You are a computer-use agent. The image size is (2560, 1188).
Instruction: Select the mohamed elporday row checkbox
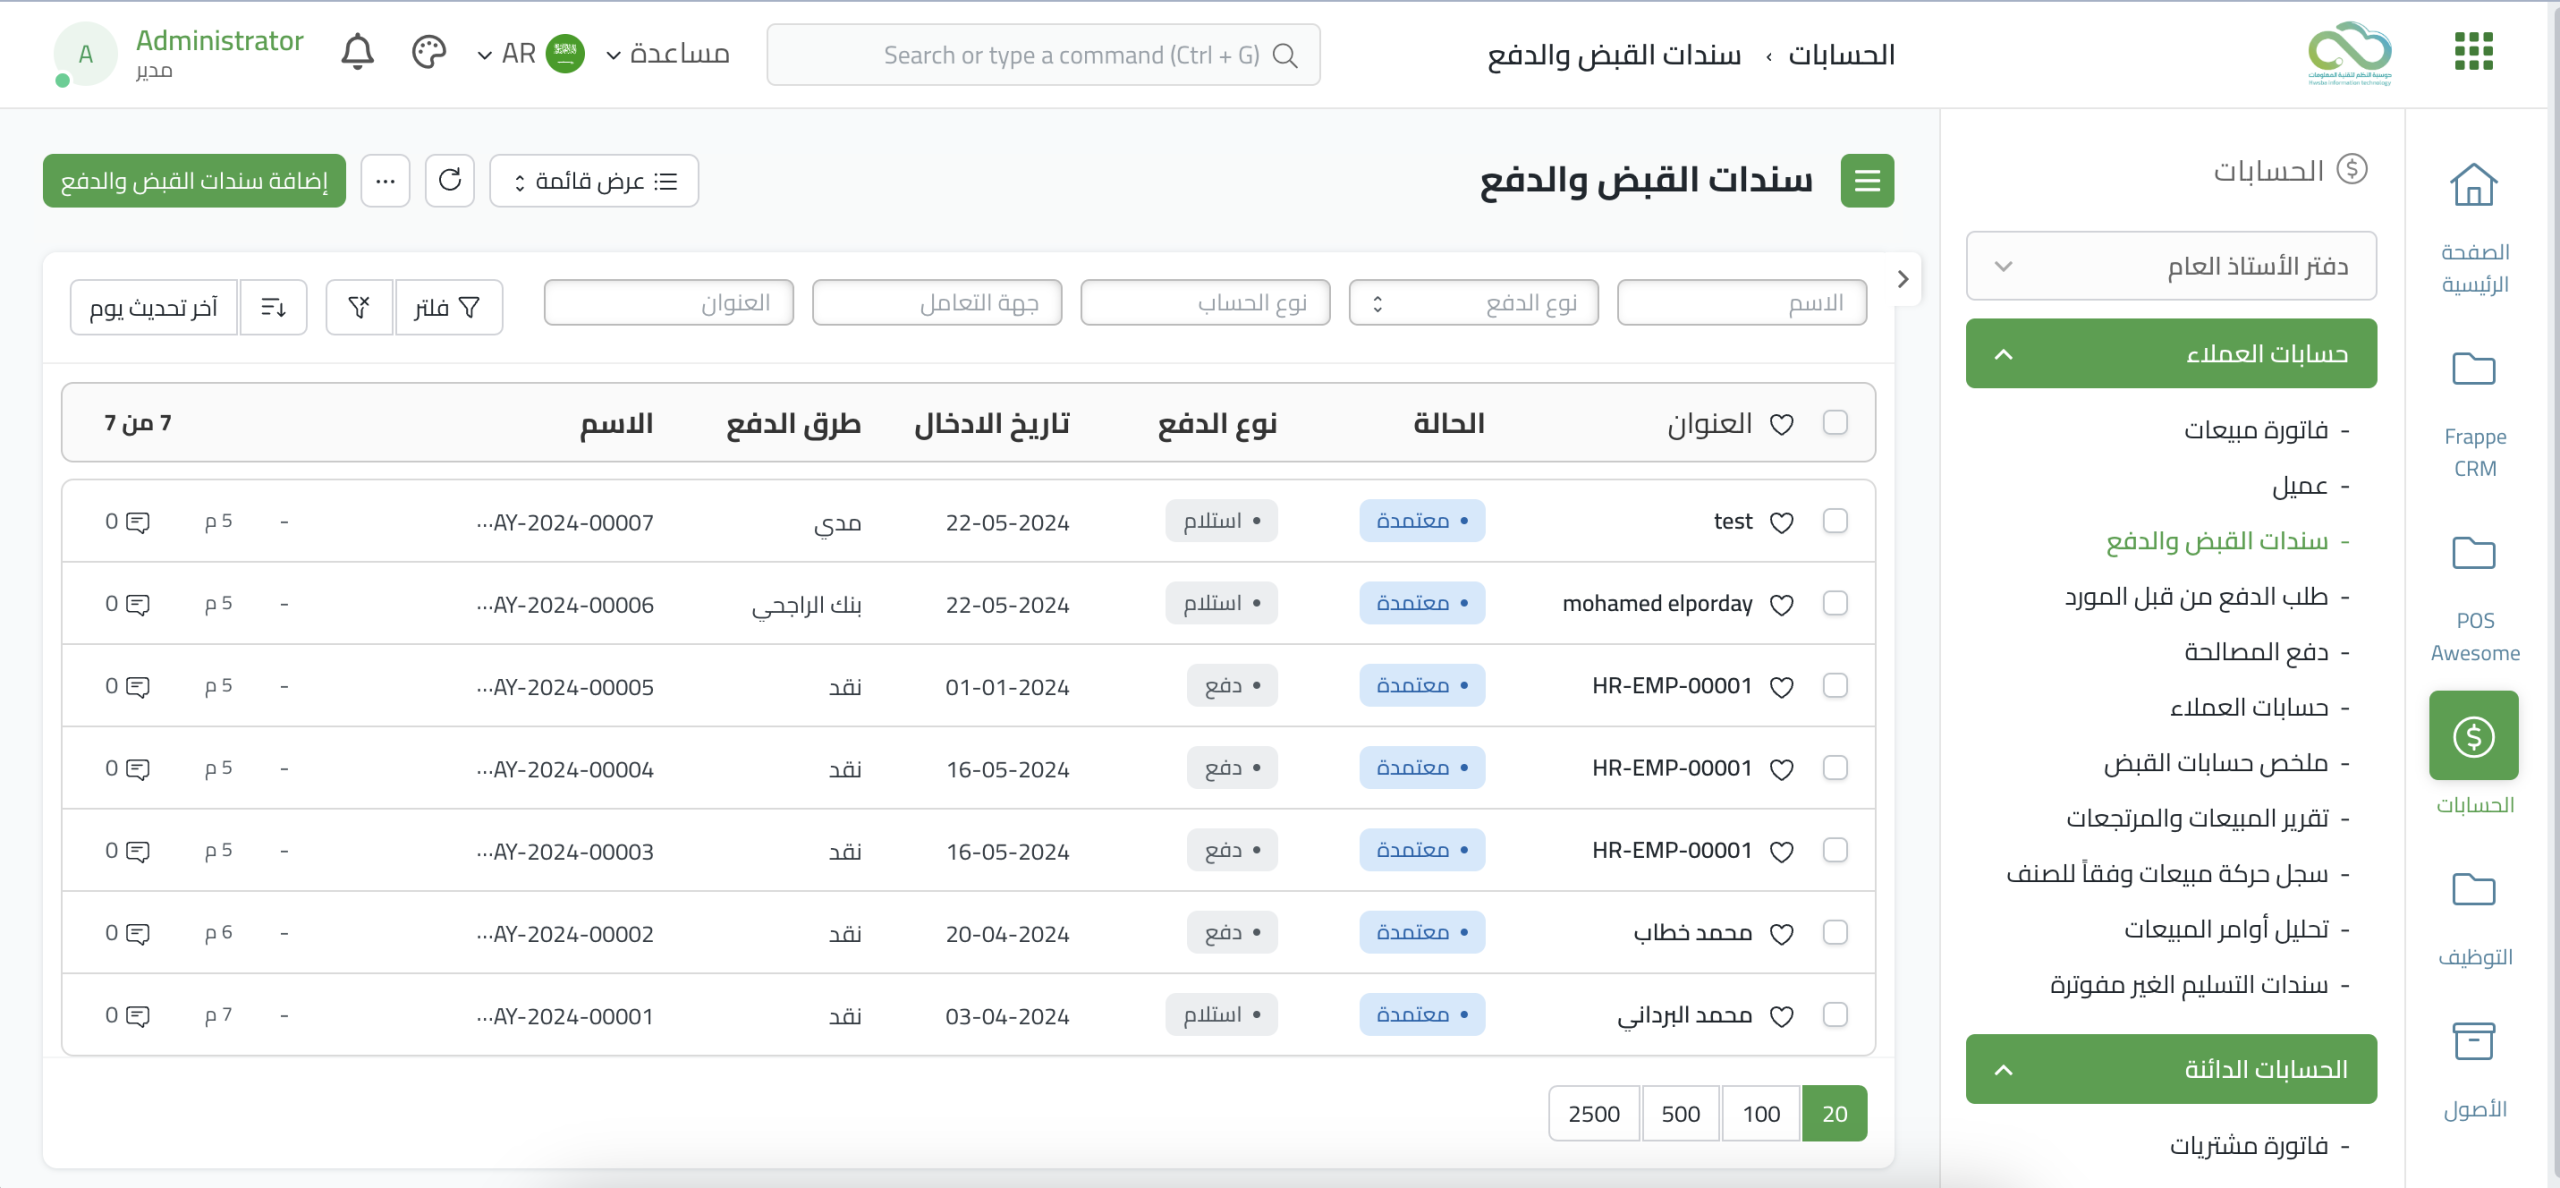1835,604
